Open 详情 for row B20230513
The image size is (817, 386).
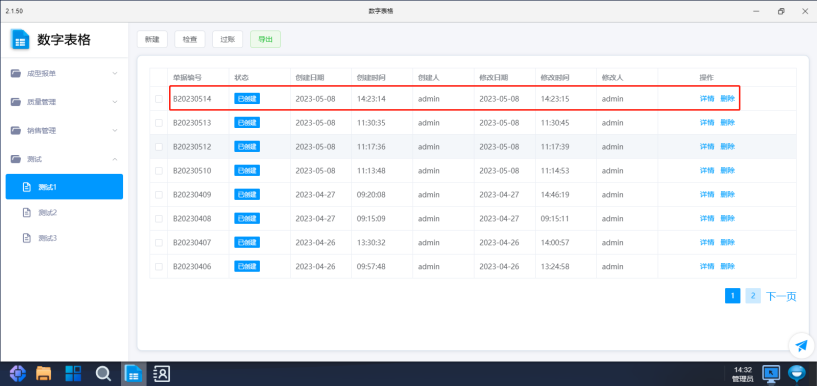[x=707, y=123]
